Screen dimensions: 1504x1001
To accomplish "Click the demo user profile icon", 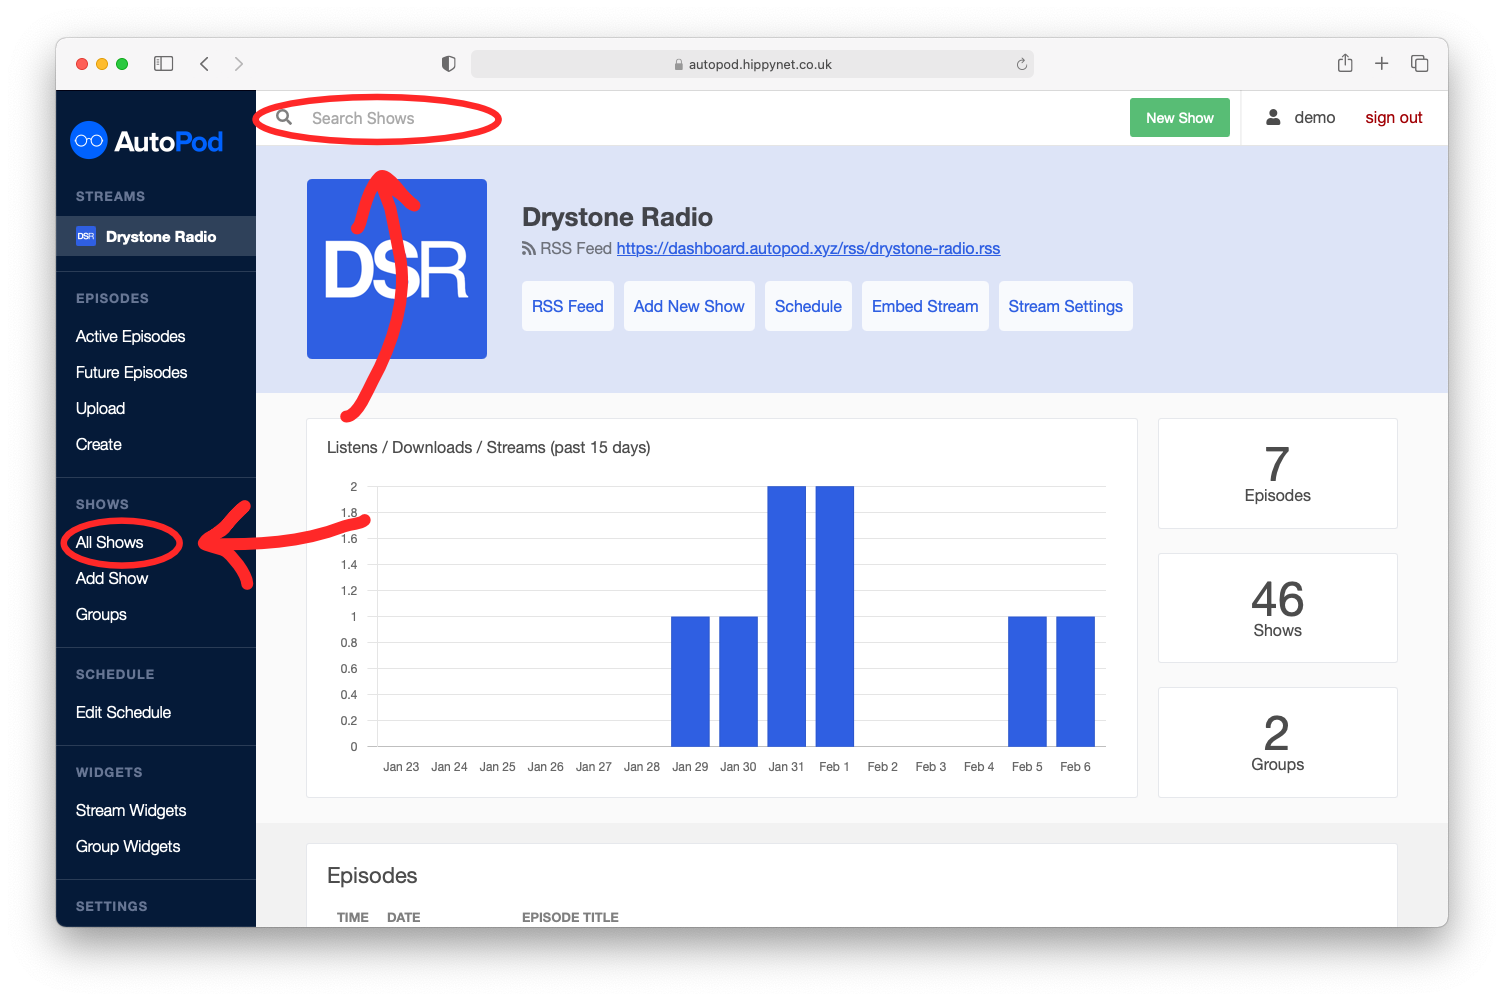I will coord(1273,117).
